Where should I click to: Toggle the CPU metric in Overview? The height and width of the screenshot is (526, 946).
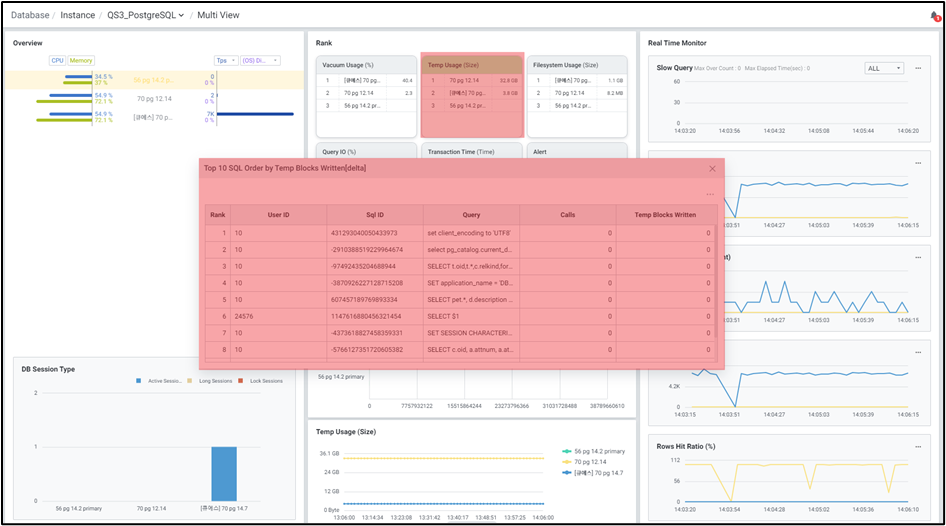[x=57, y=60]
